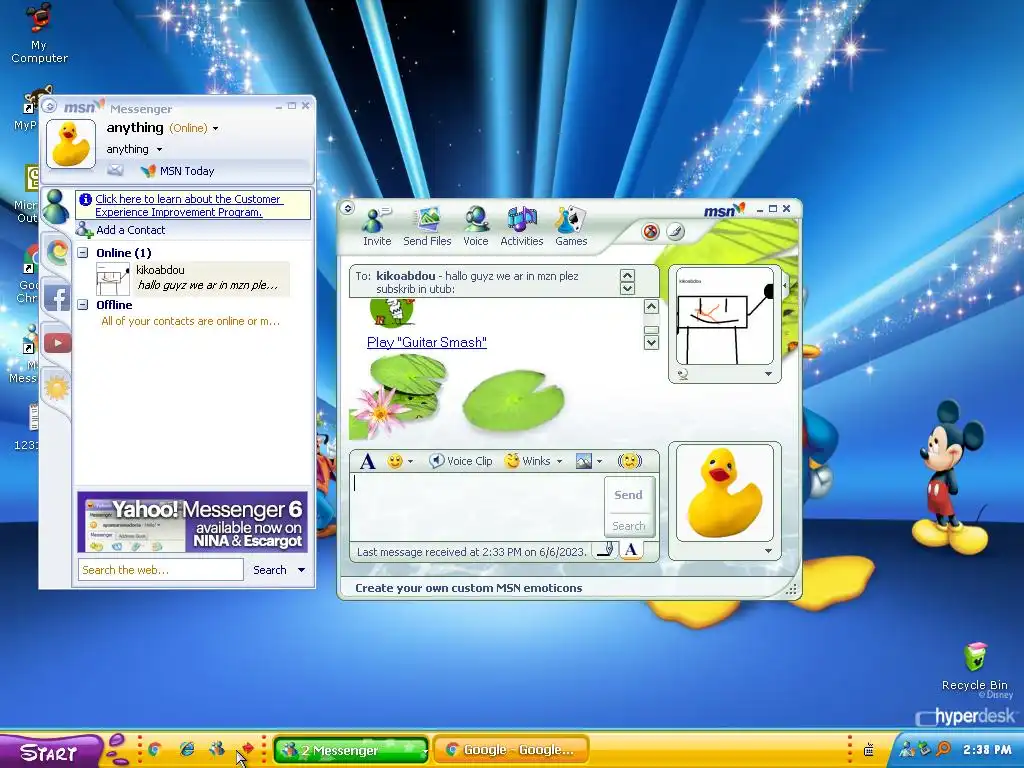This screenshot has height=768, width=1024.
Task: Open Send Files in chat toolbar
Action: (427, 227)
